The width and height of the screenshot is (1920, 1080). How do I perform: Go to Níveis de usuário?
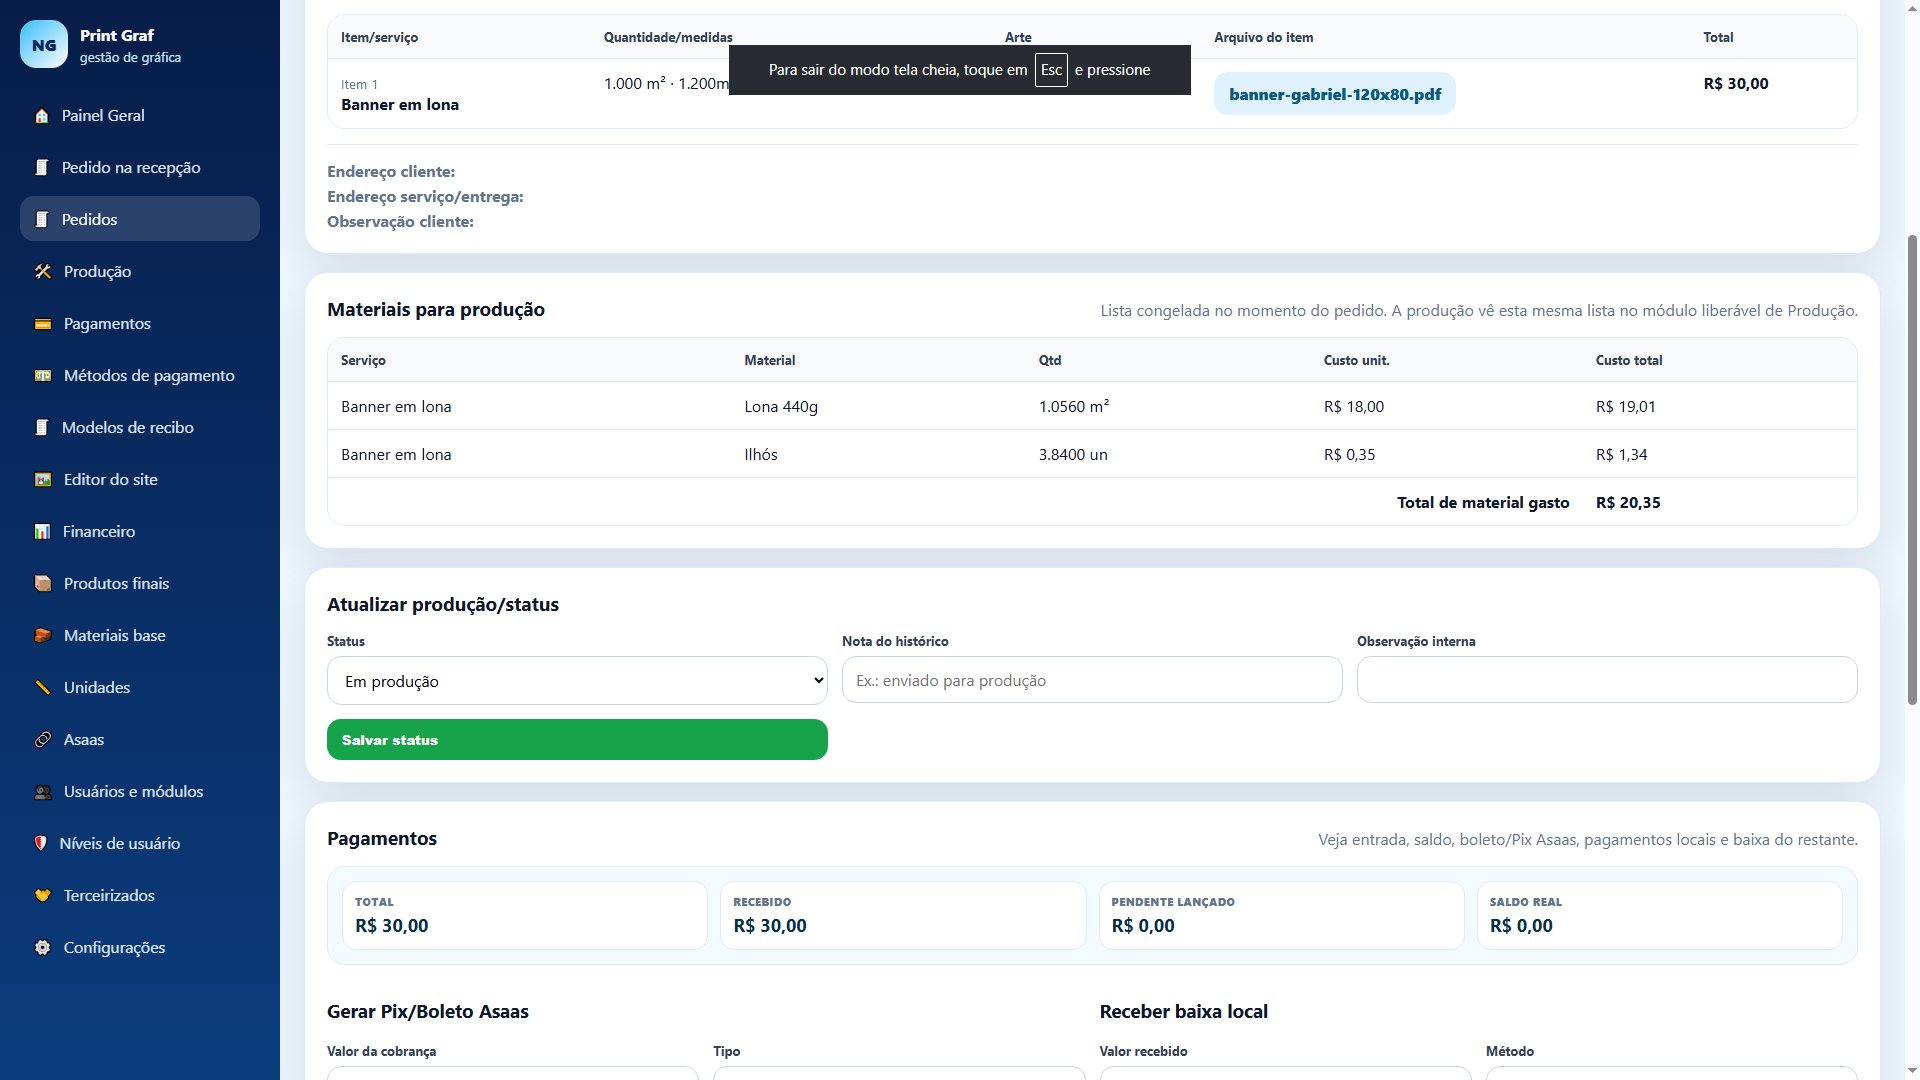140,844
